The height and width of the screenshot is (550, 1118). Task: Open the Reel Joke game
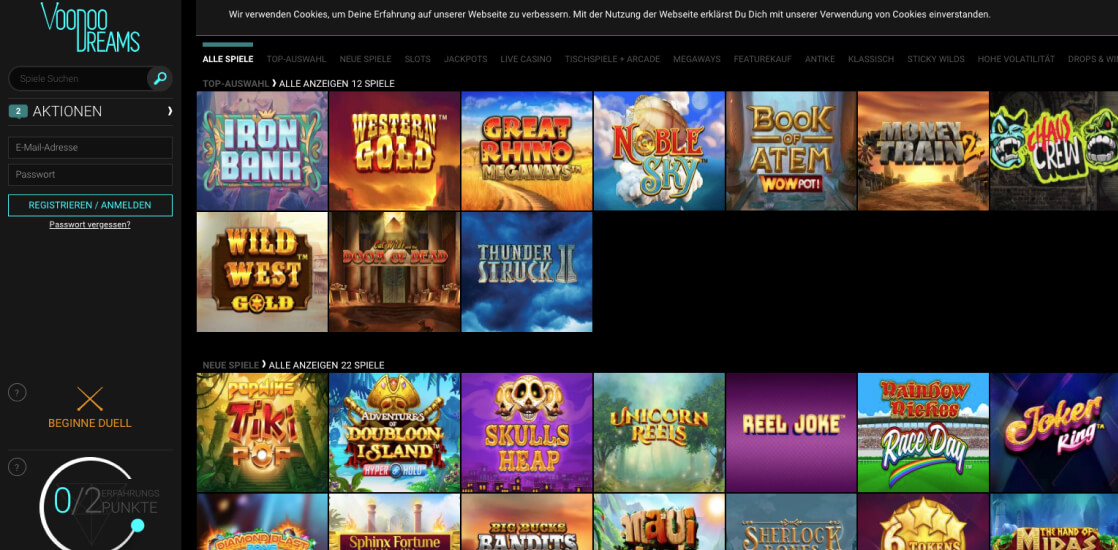pos(791,432)
